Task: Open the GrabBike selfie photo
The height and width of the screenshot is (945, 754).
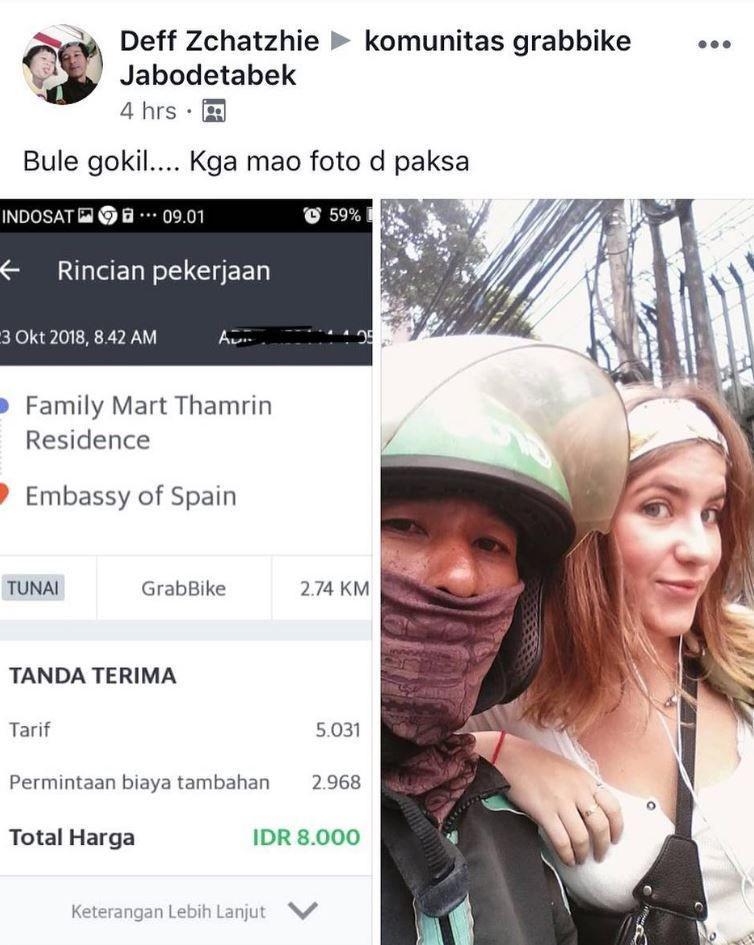Action: tap(567, 572)
